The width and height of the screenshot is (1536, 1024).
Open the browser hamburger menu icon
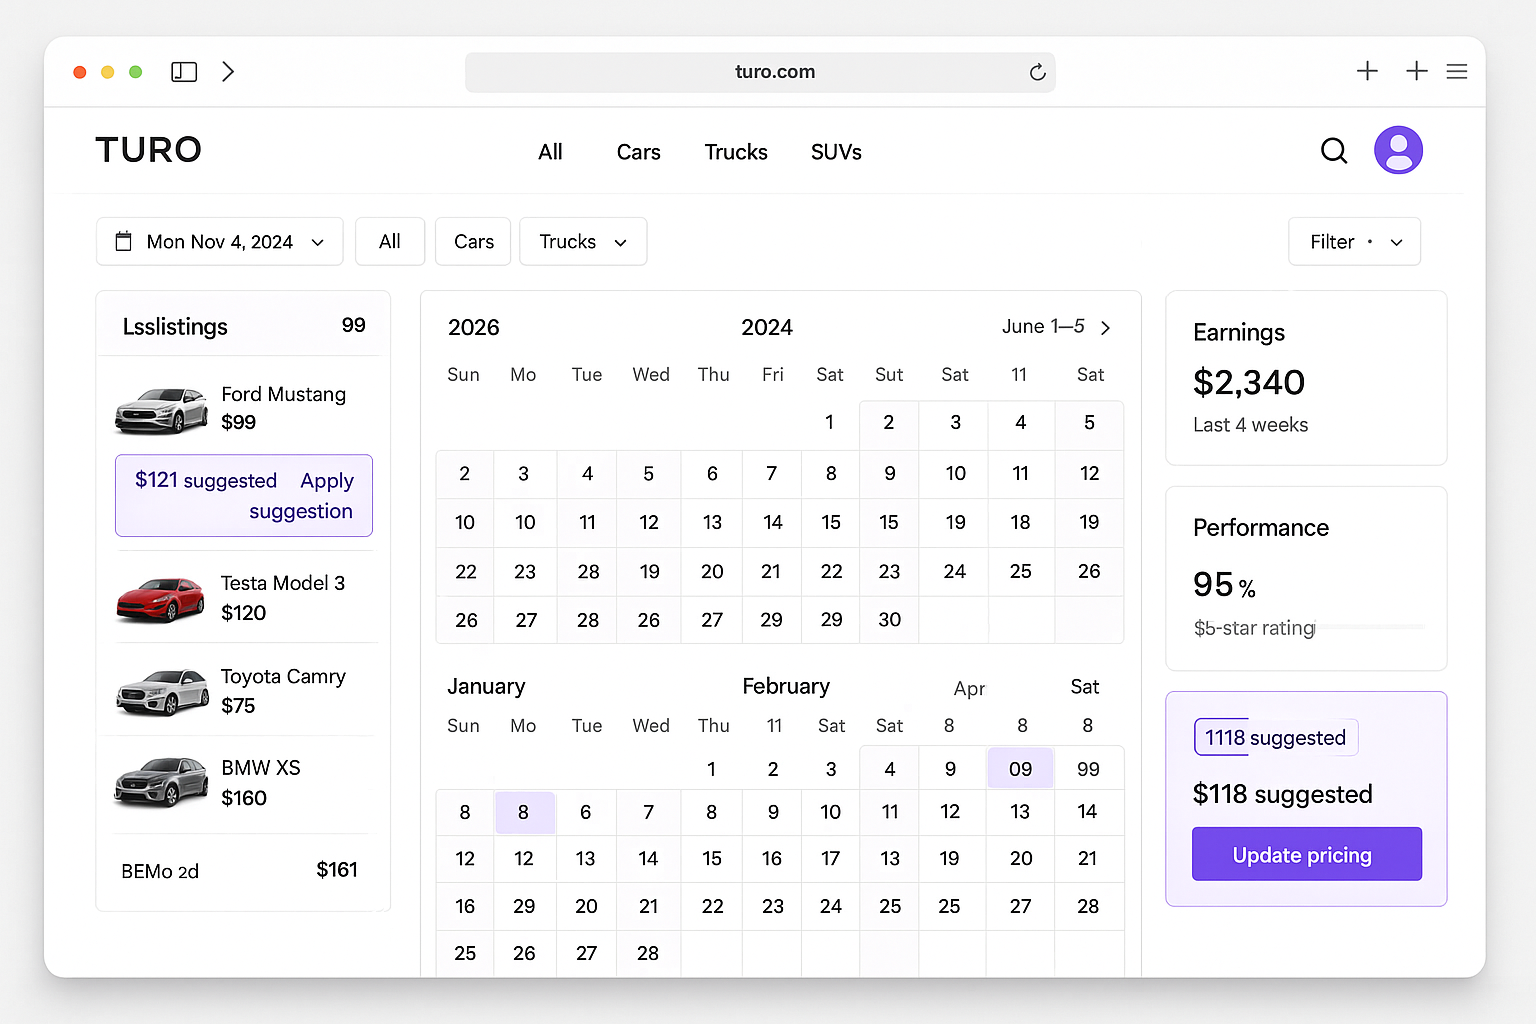click(1457, 72)
